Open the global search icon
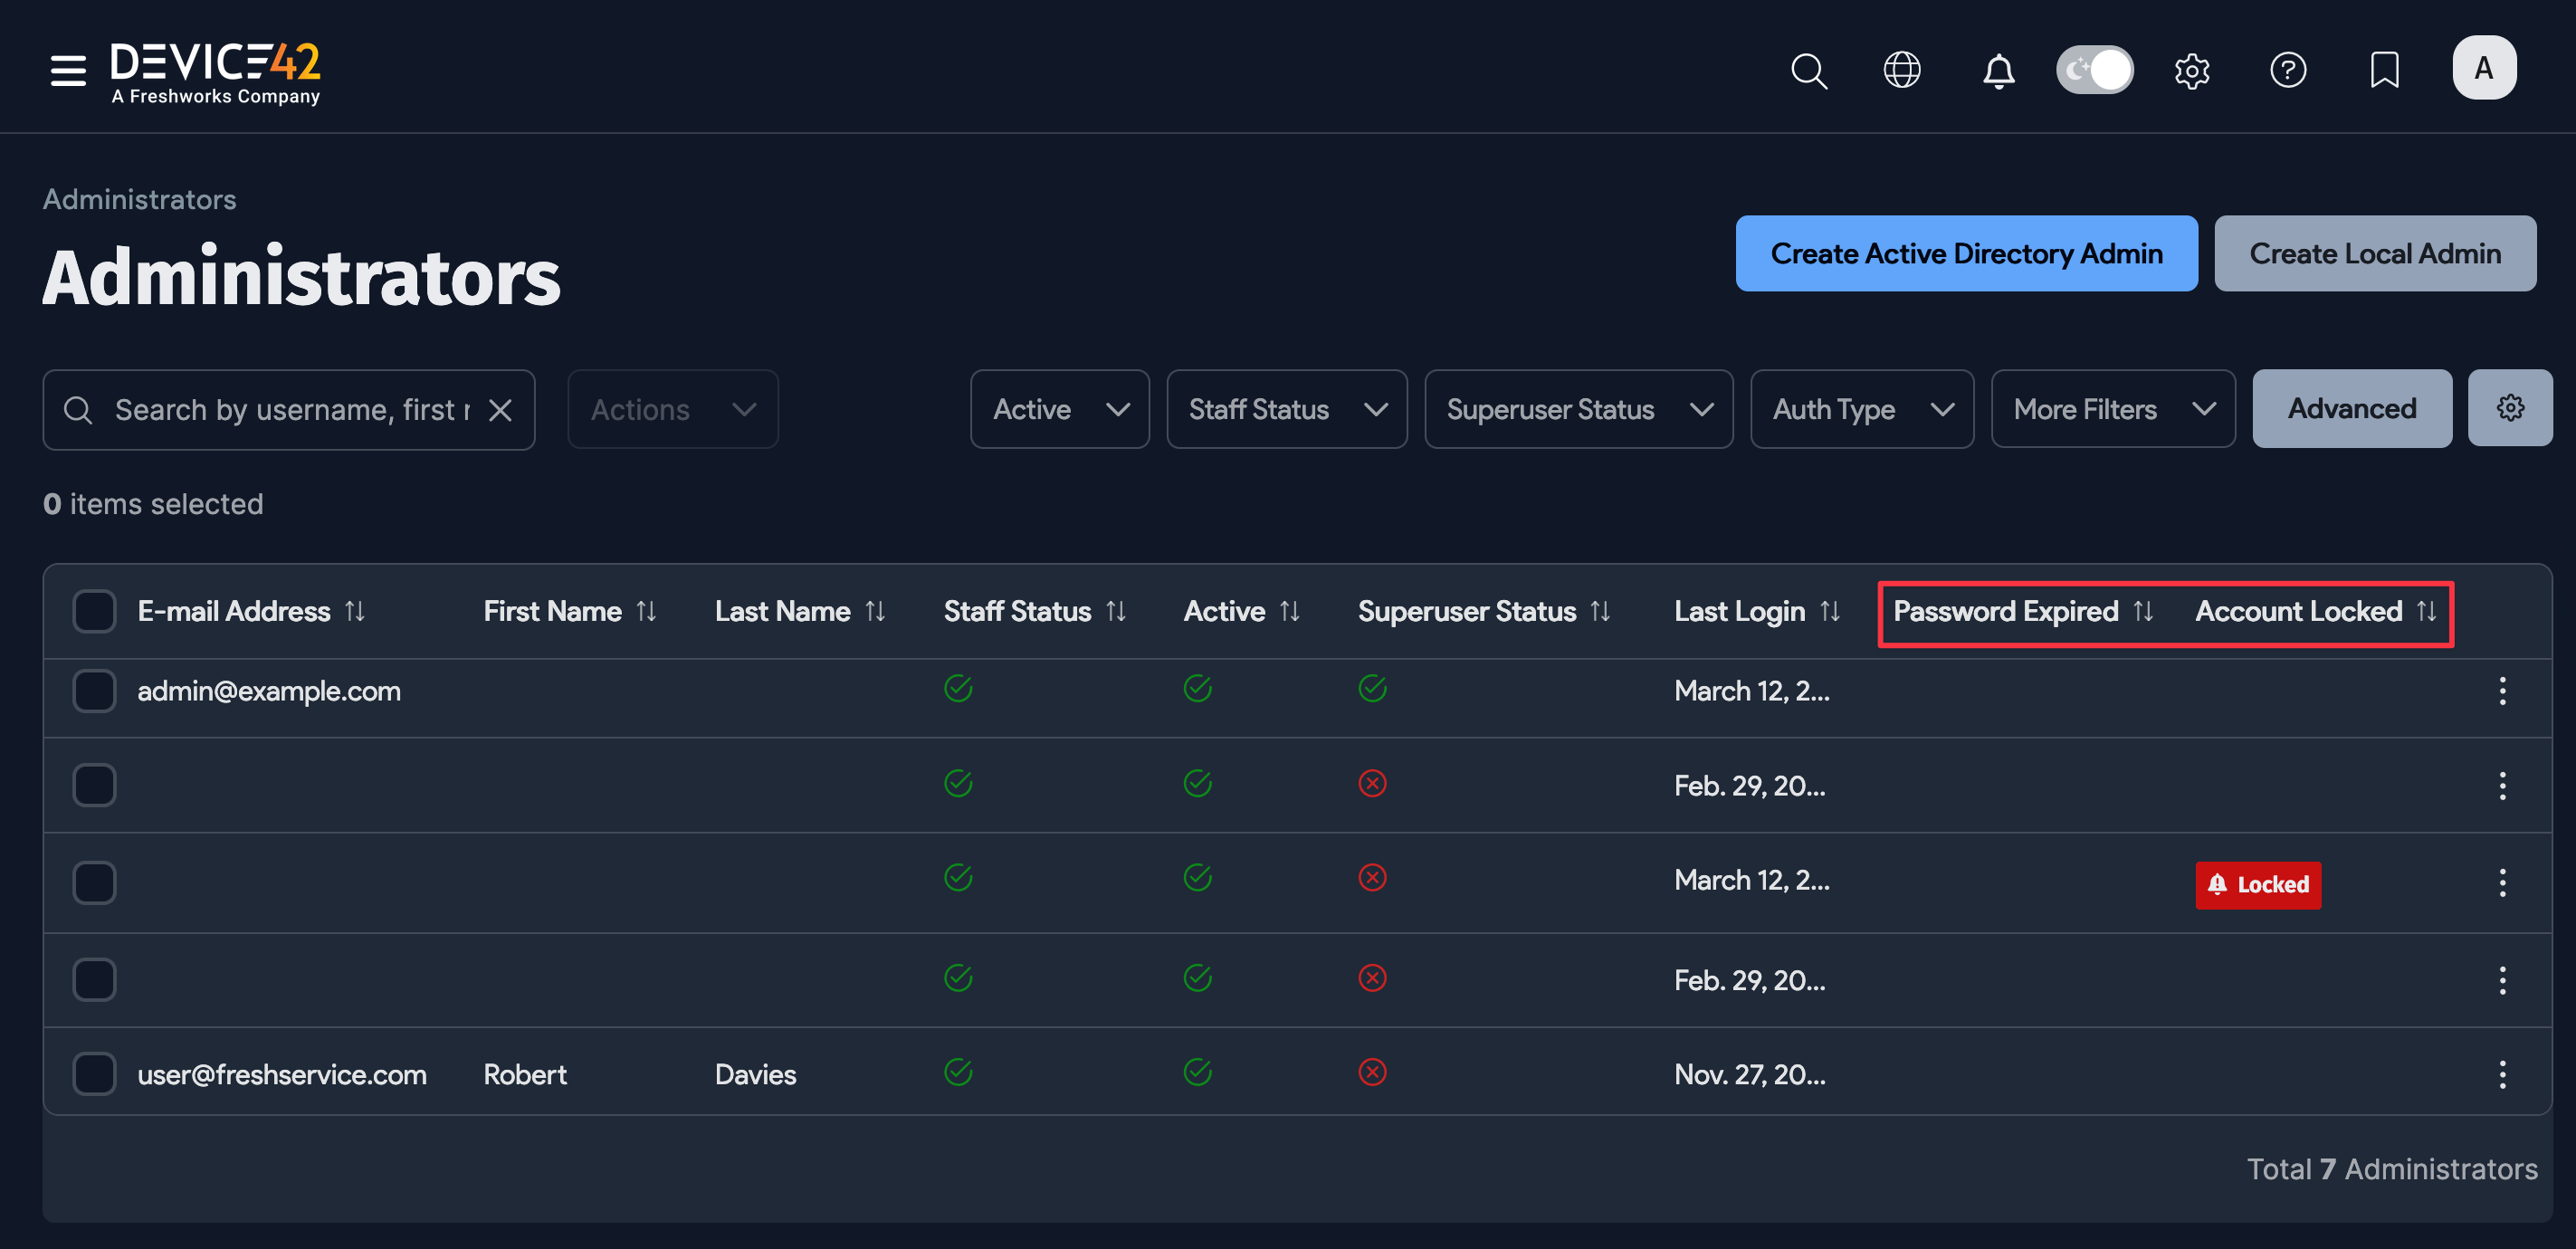The image size is (2576, 1249). 1809,70
